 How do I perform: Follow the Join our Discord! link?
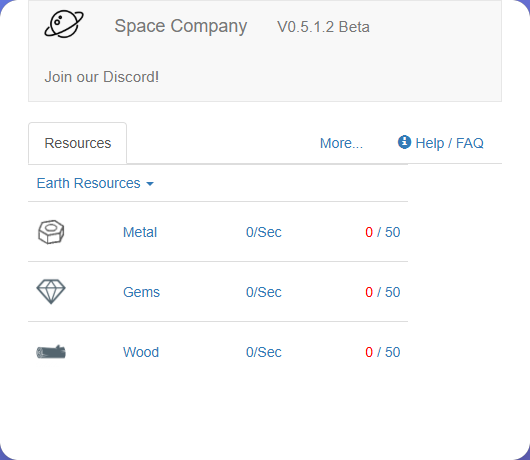click(x=102, y=77)
